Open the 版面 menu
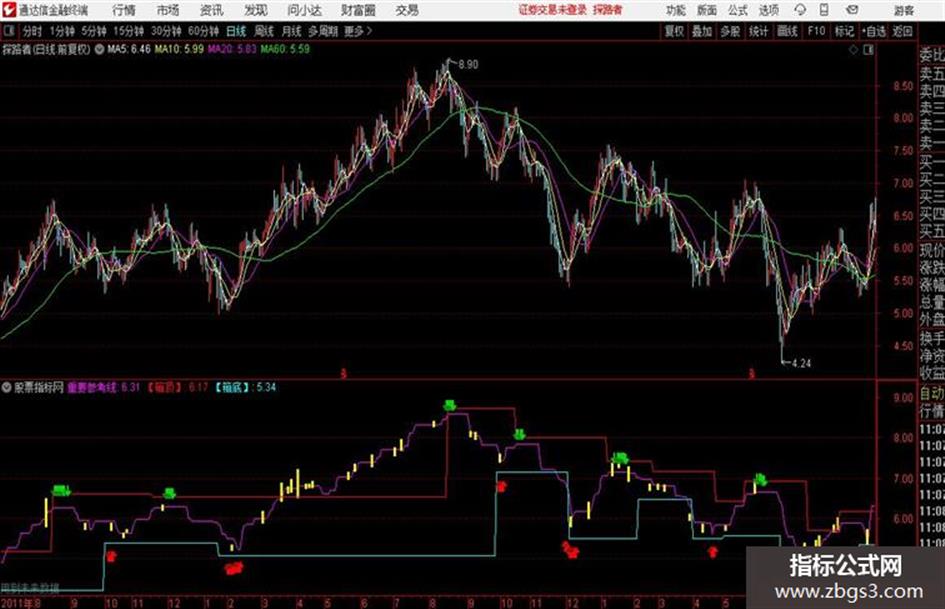Viewport: 945px width, 609px height. click(707, 10)
